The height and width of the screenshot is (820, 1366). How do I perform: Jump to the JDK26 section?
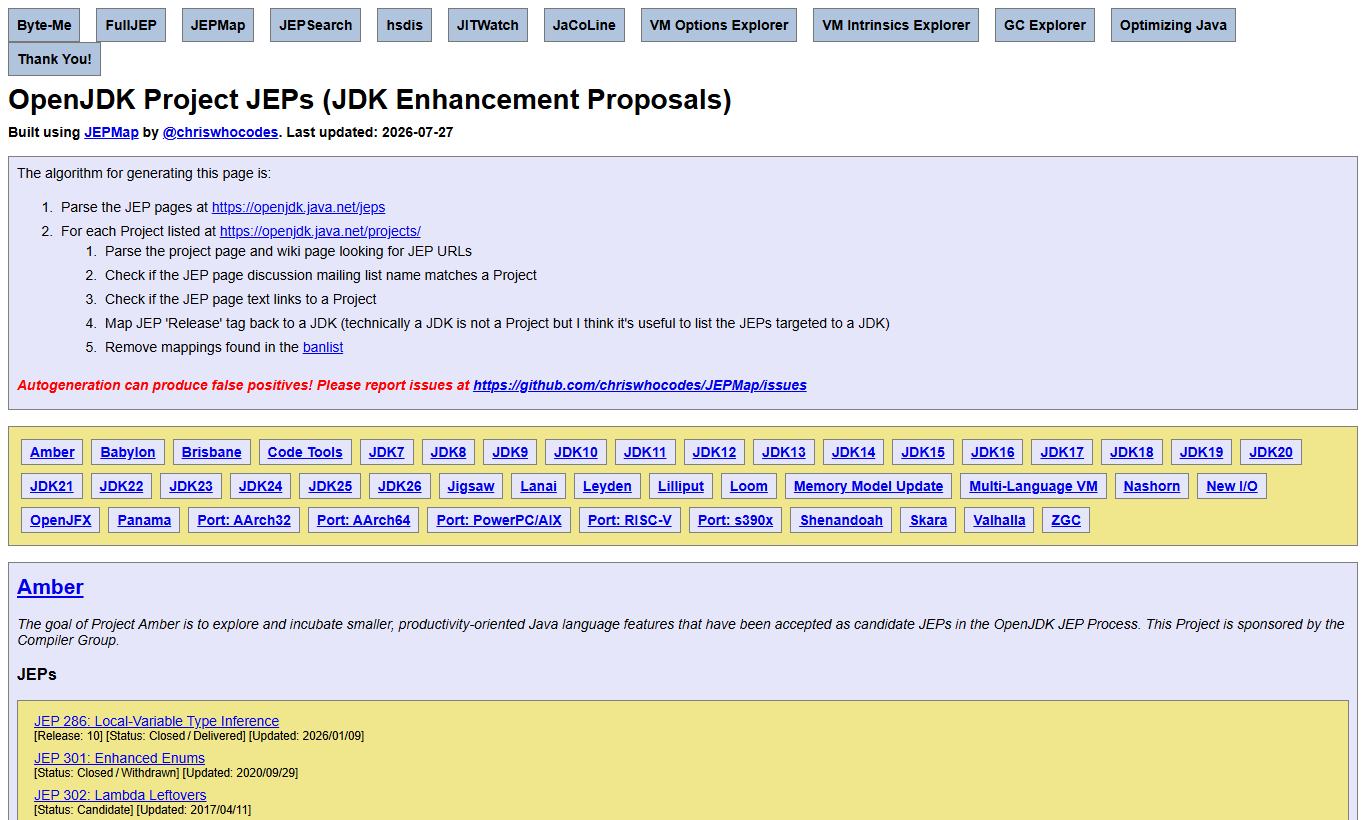[400, 486]
